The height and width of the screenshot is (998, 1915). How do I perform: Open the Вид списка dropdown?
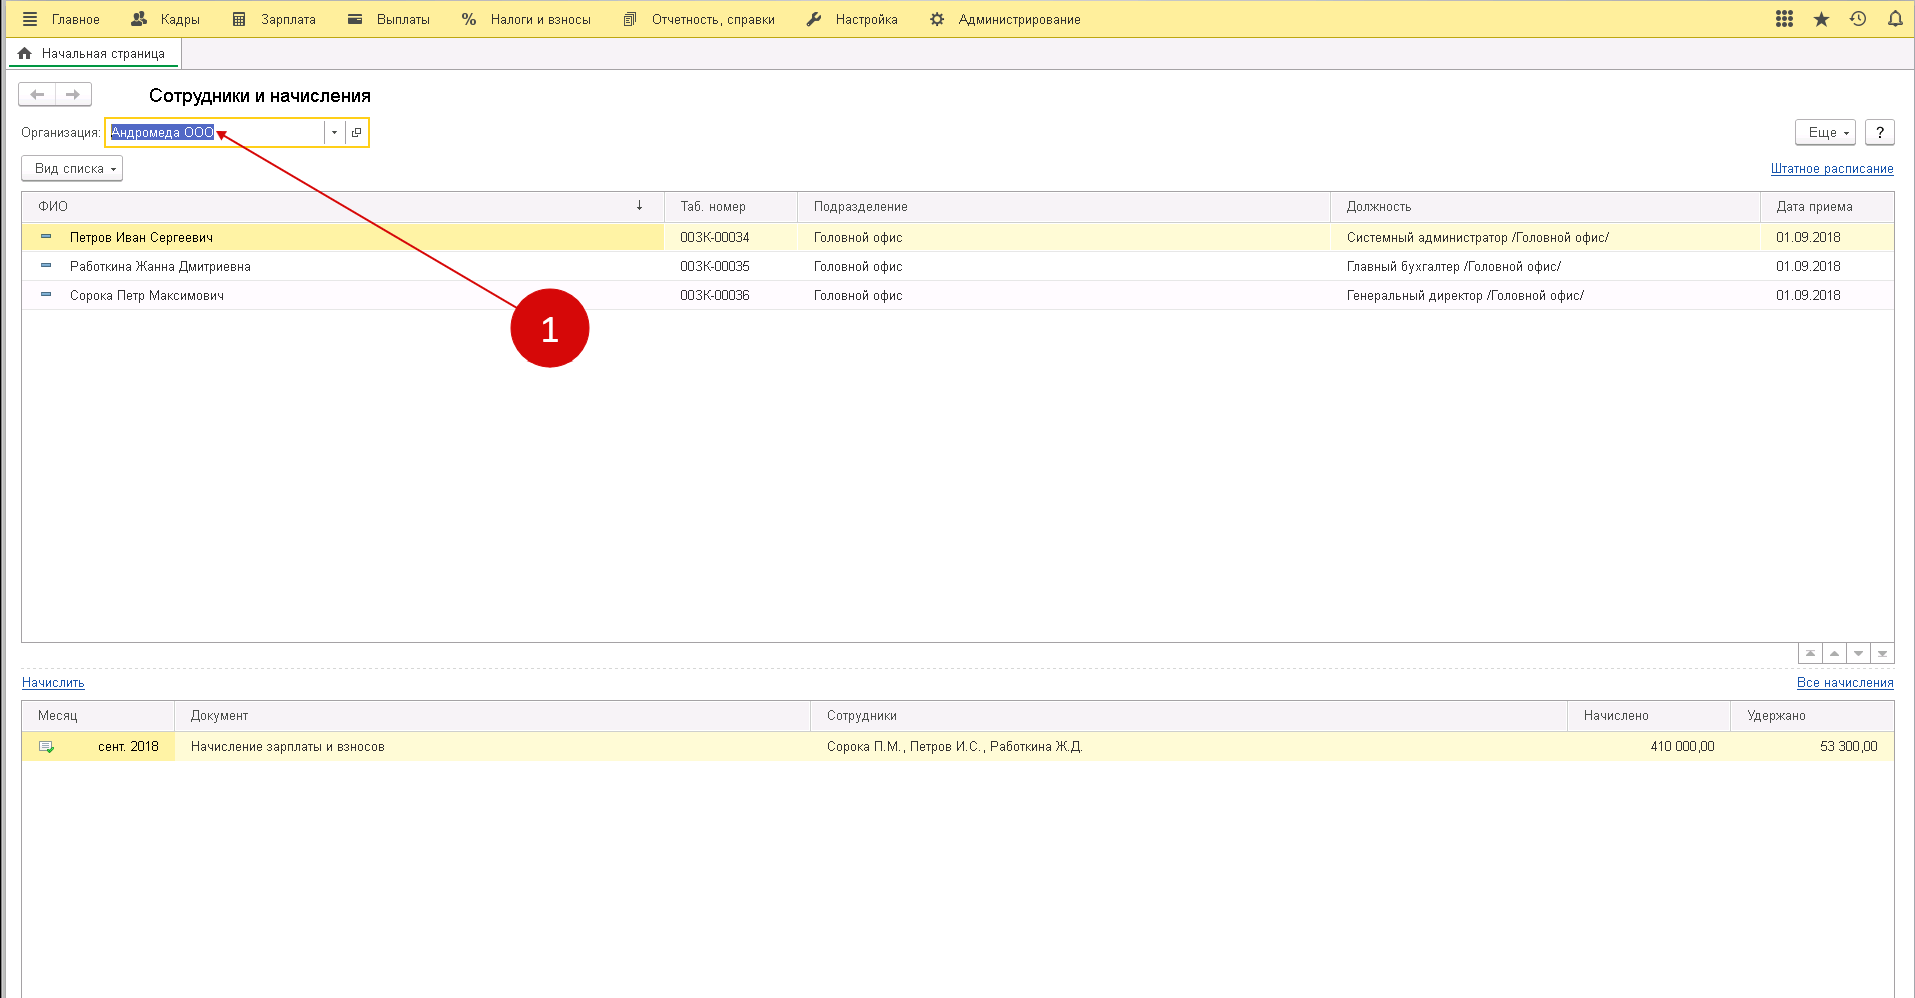(x=72, y=169)
